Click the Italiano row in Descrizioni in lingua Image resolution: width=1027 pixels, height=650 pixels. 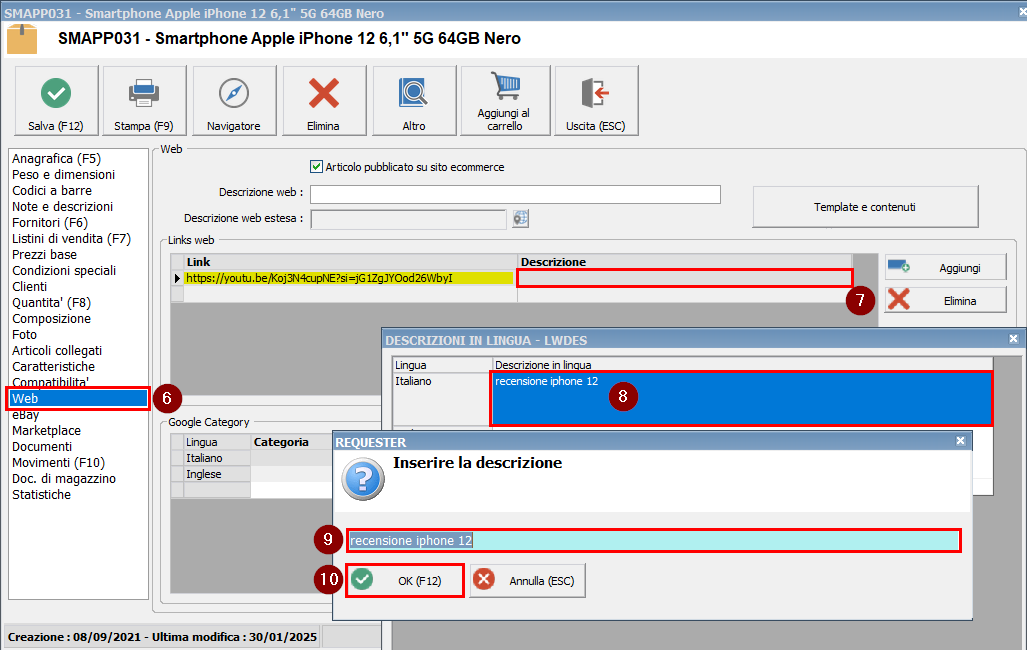(442, 398)
